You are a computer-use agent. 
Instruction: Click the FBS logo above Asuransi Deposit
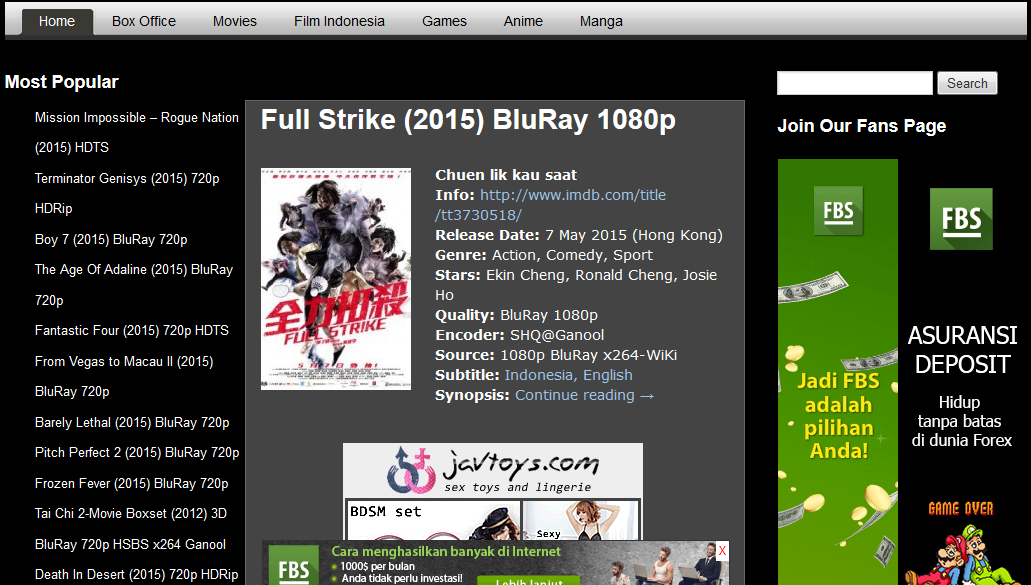click(961, 219)
